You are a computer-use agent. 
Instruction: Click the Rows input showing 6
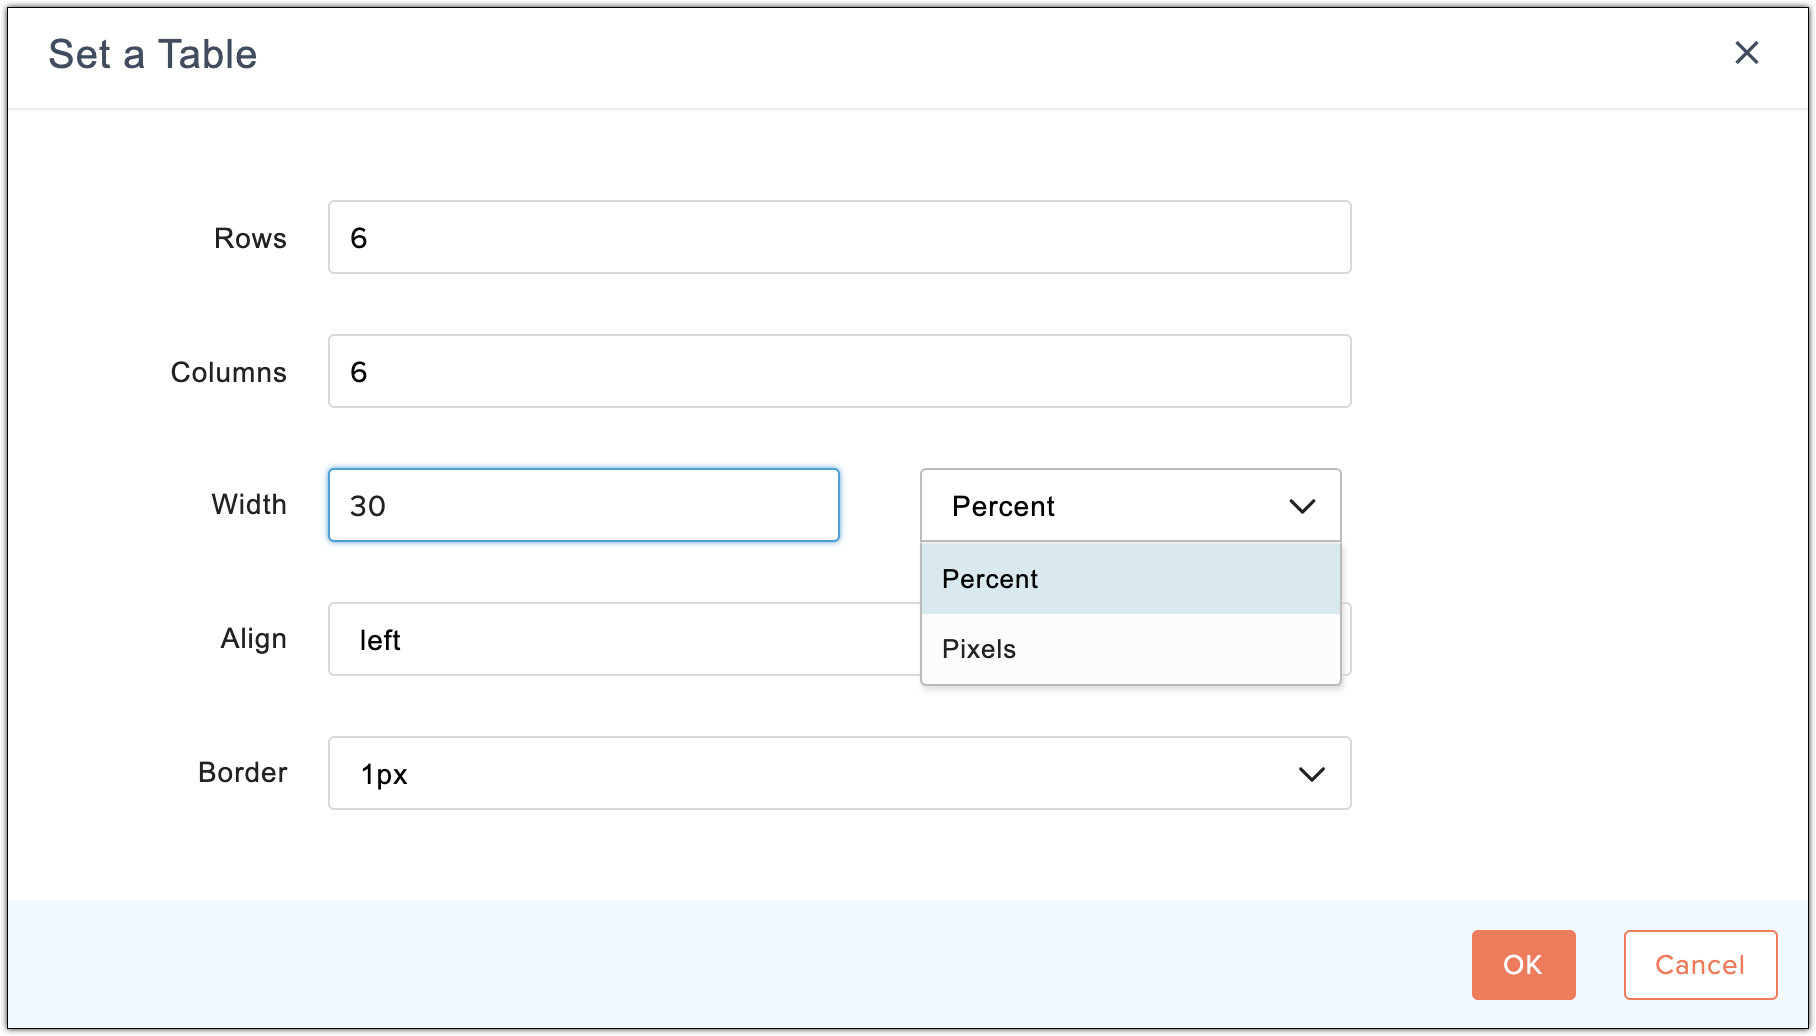pos(839,237)
